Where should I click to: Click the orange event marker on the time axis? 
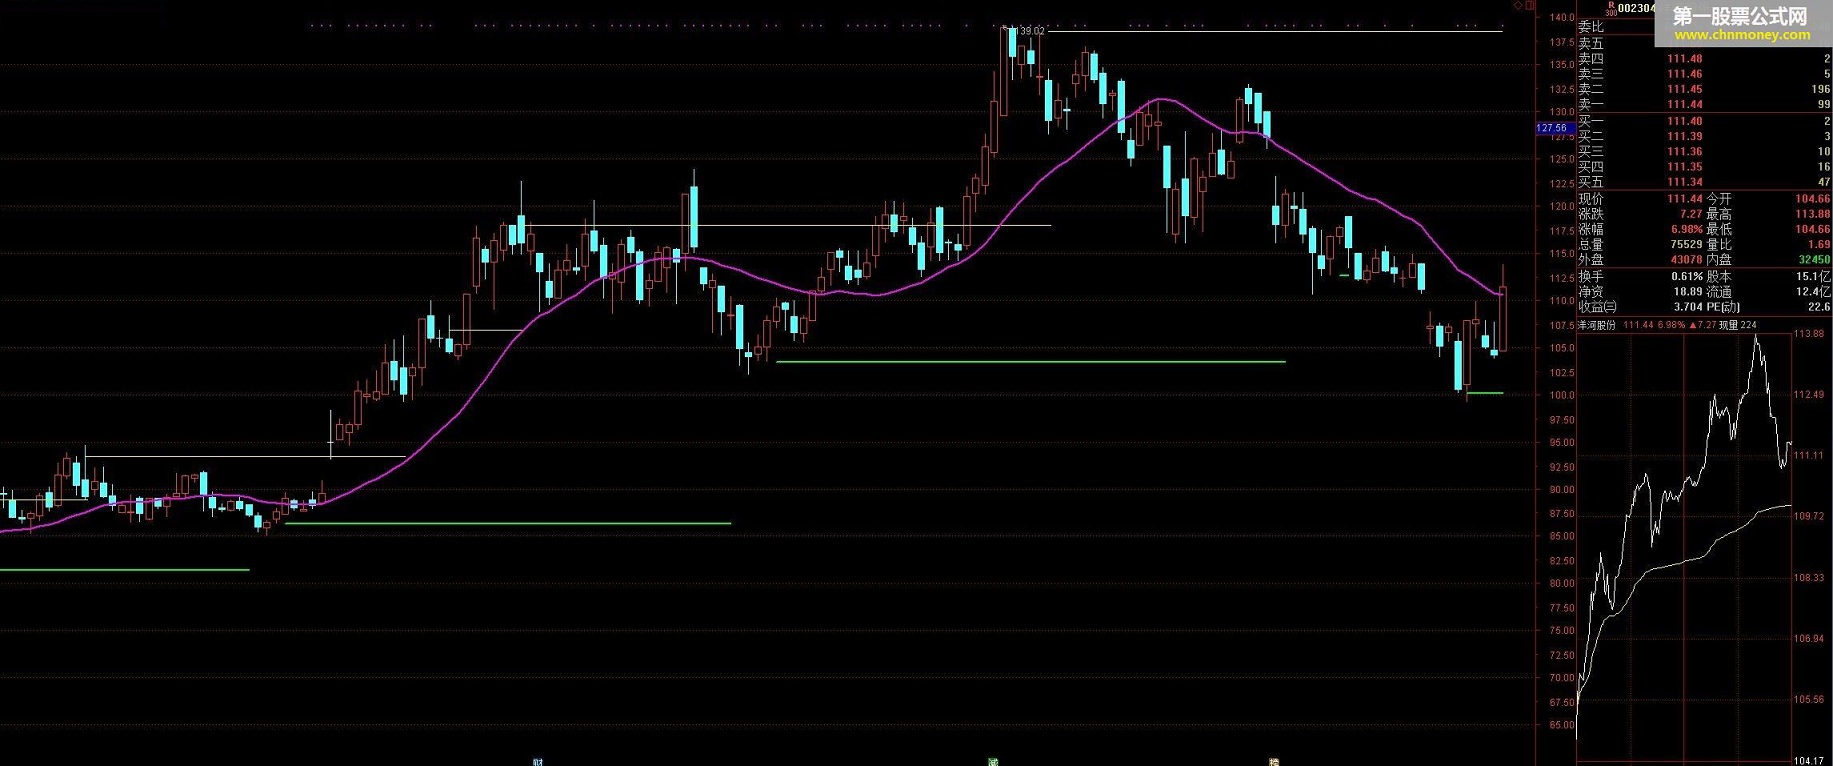(x=1274, y=762)
